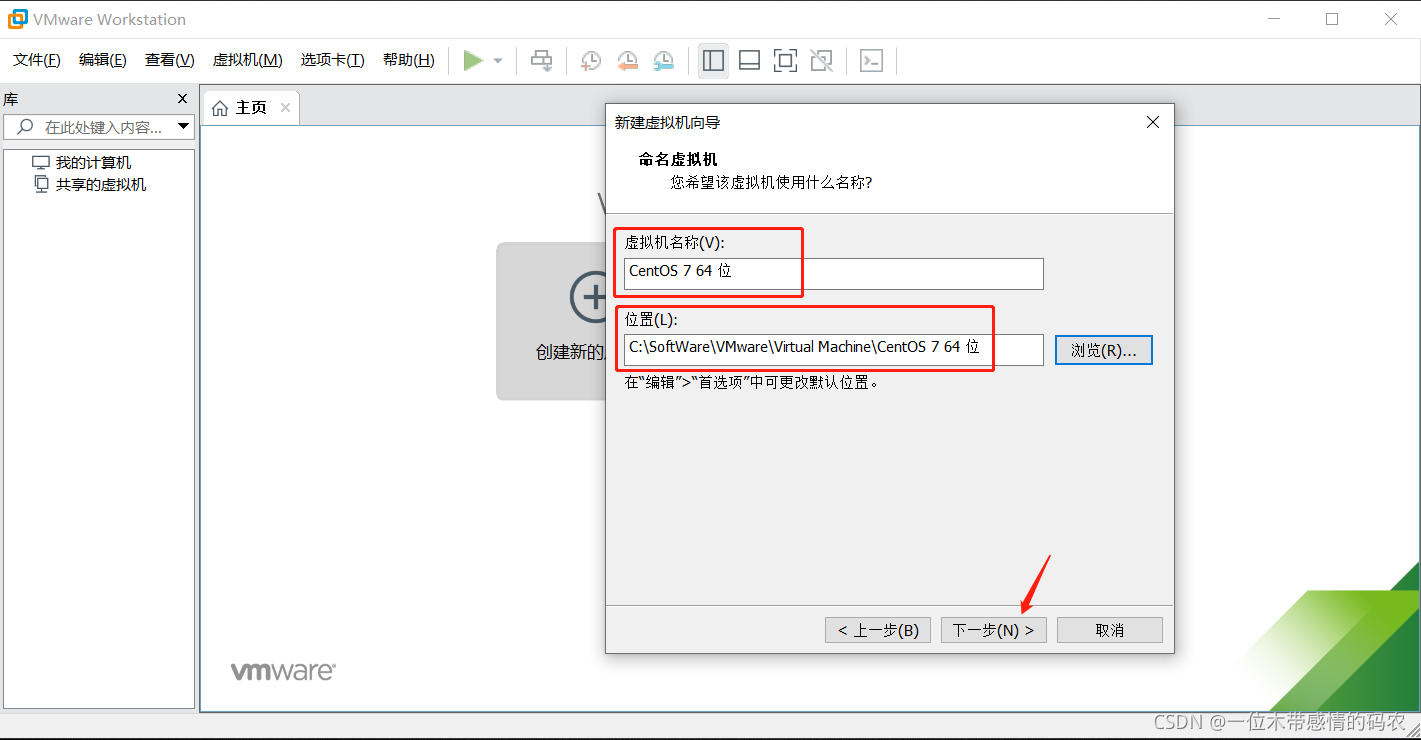1421x740 pixels.
Task: Open the console view icon
Action: [871, 61]
